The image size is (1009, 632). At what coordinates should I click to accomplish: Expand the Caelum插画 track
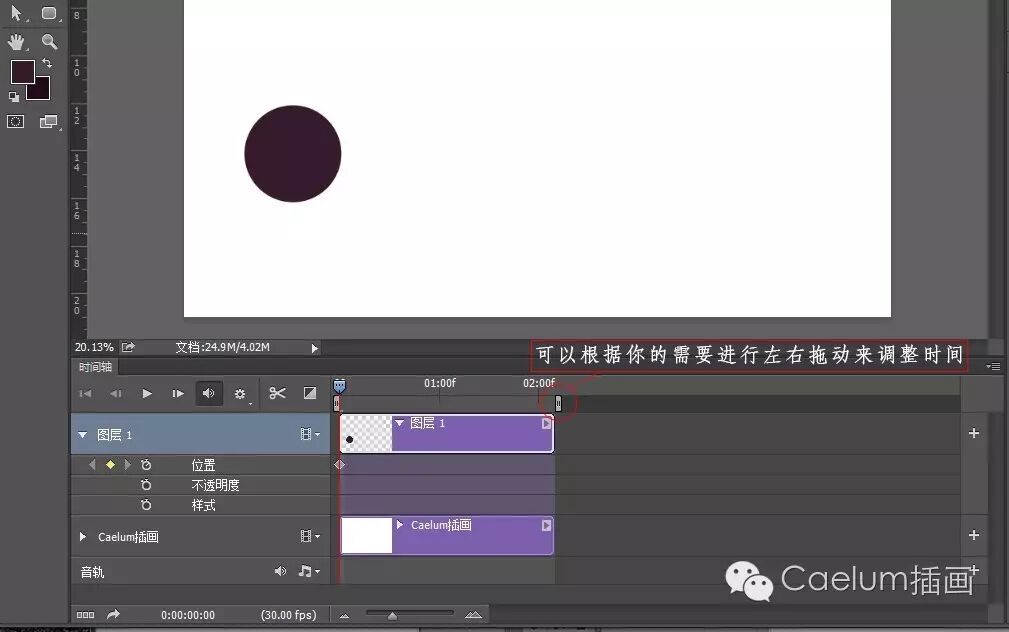coord(82,537)
